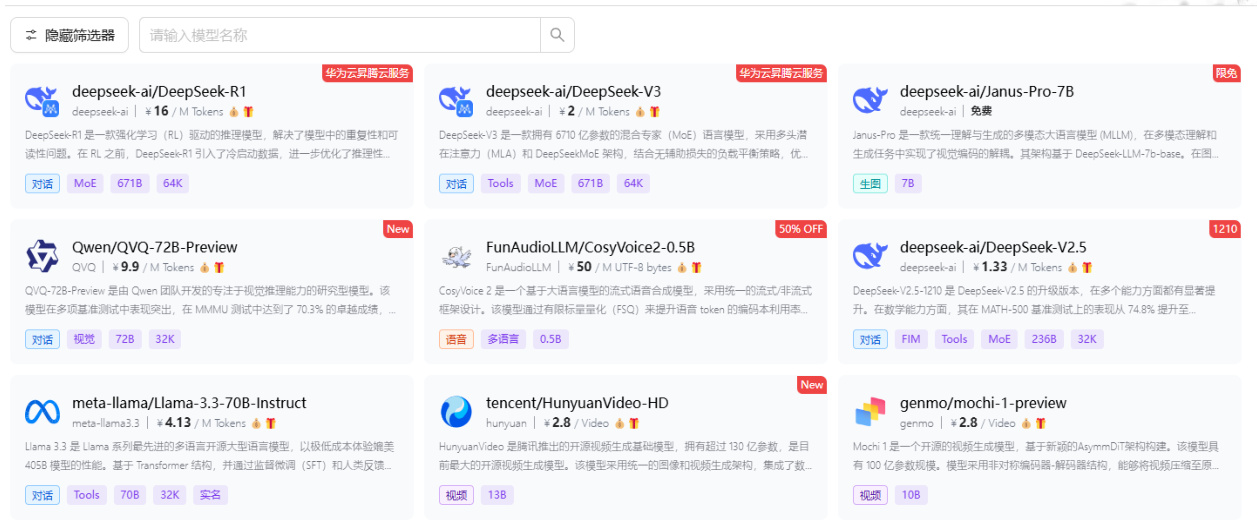Screen dimensions: 1257x528
Task: Click the 视觉 tag on the QVQ-72B-Preview card
Action: (x=84, y=339)
